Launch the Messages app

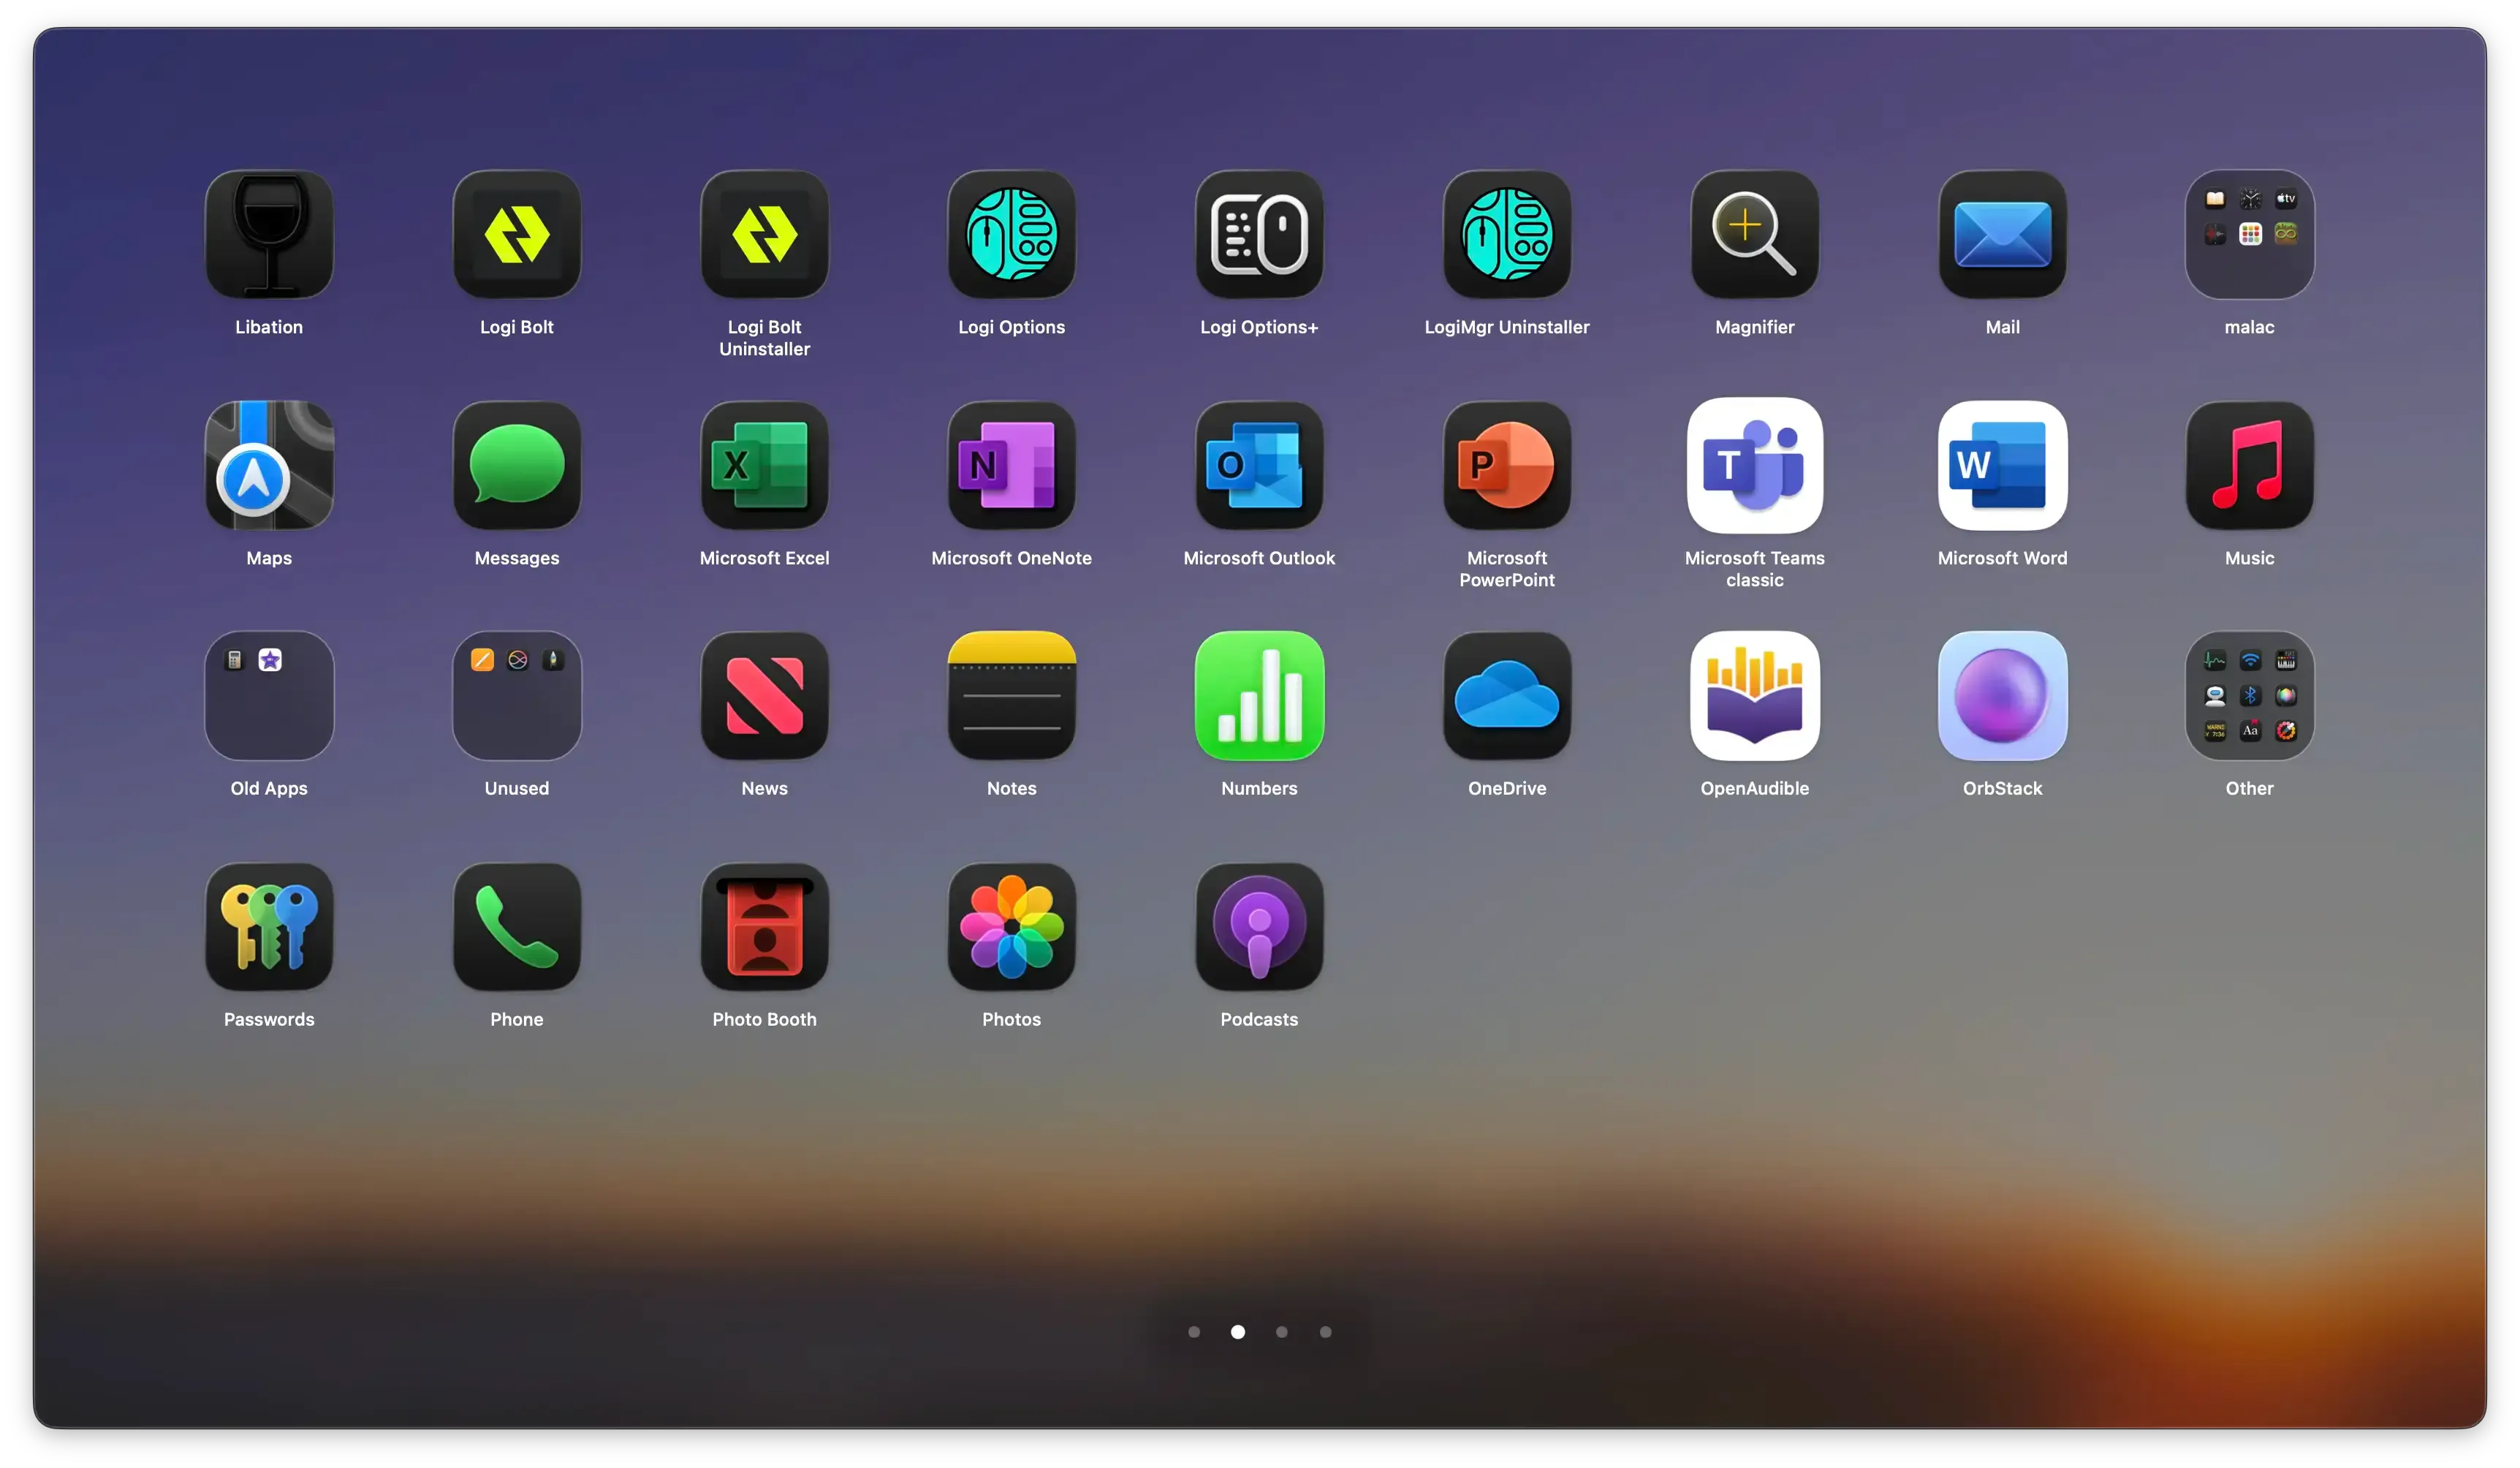[x=517, y=465]
